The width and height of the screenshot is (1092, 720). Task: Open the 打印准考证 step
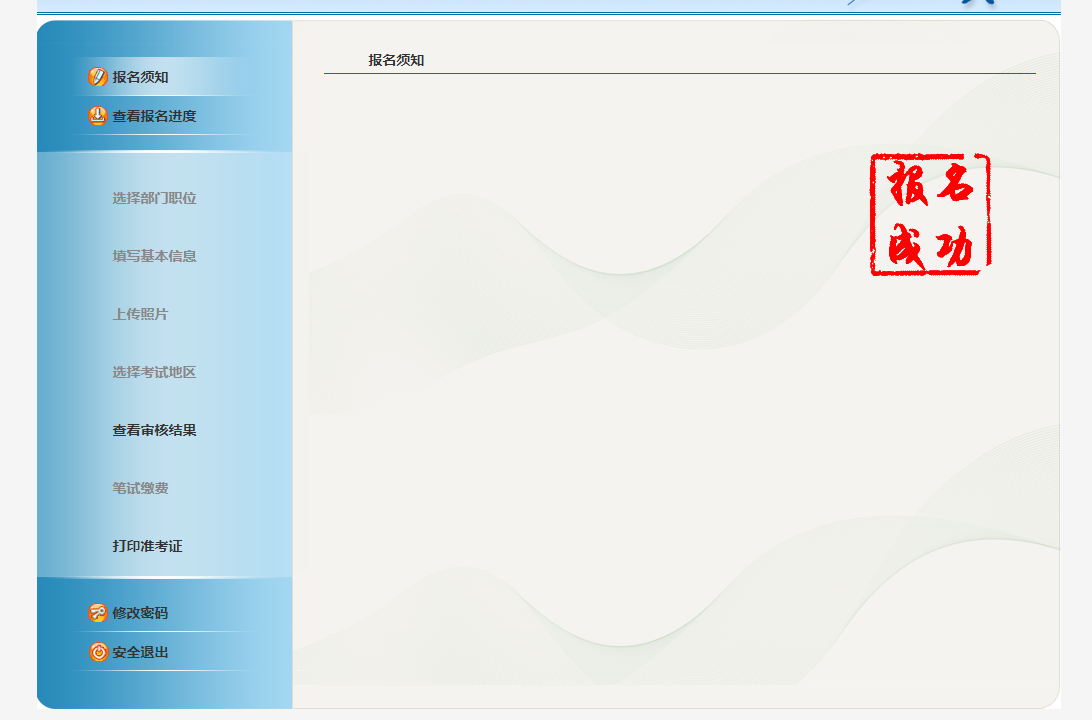(x=147, y=546)
